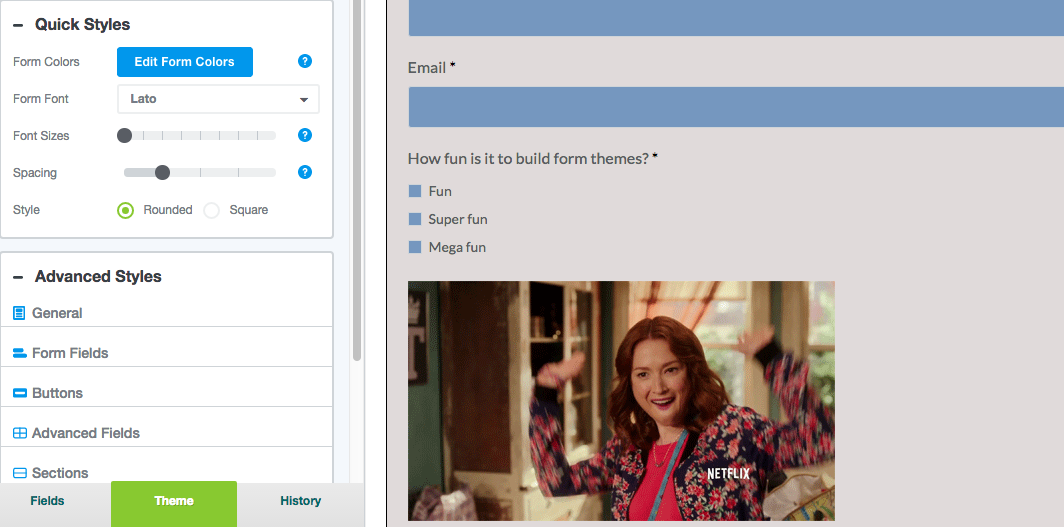The image size is (1064, 527).
Task: Click the sidebar vertical scrollbar
Action: 357,180
